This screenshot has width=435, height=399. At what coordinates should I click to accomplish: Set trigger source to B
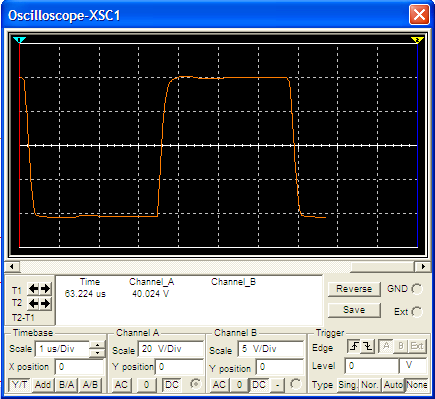[401, 347]
